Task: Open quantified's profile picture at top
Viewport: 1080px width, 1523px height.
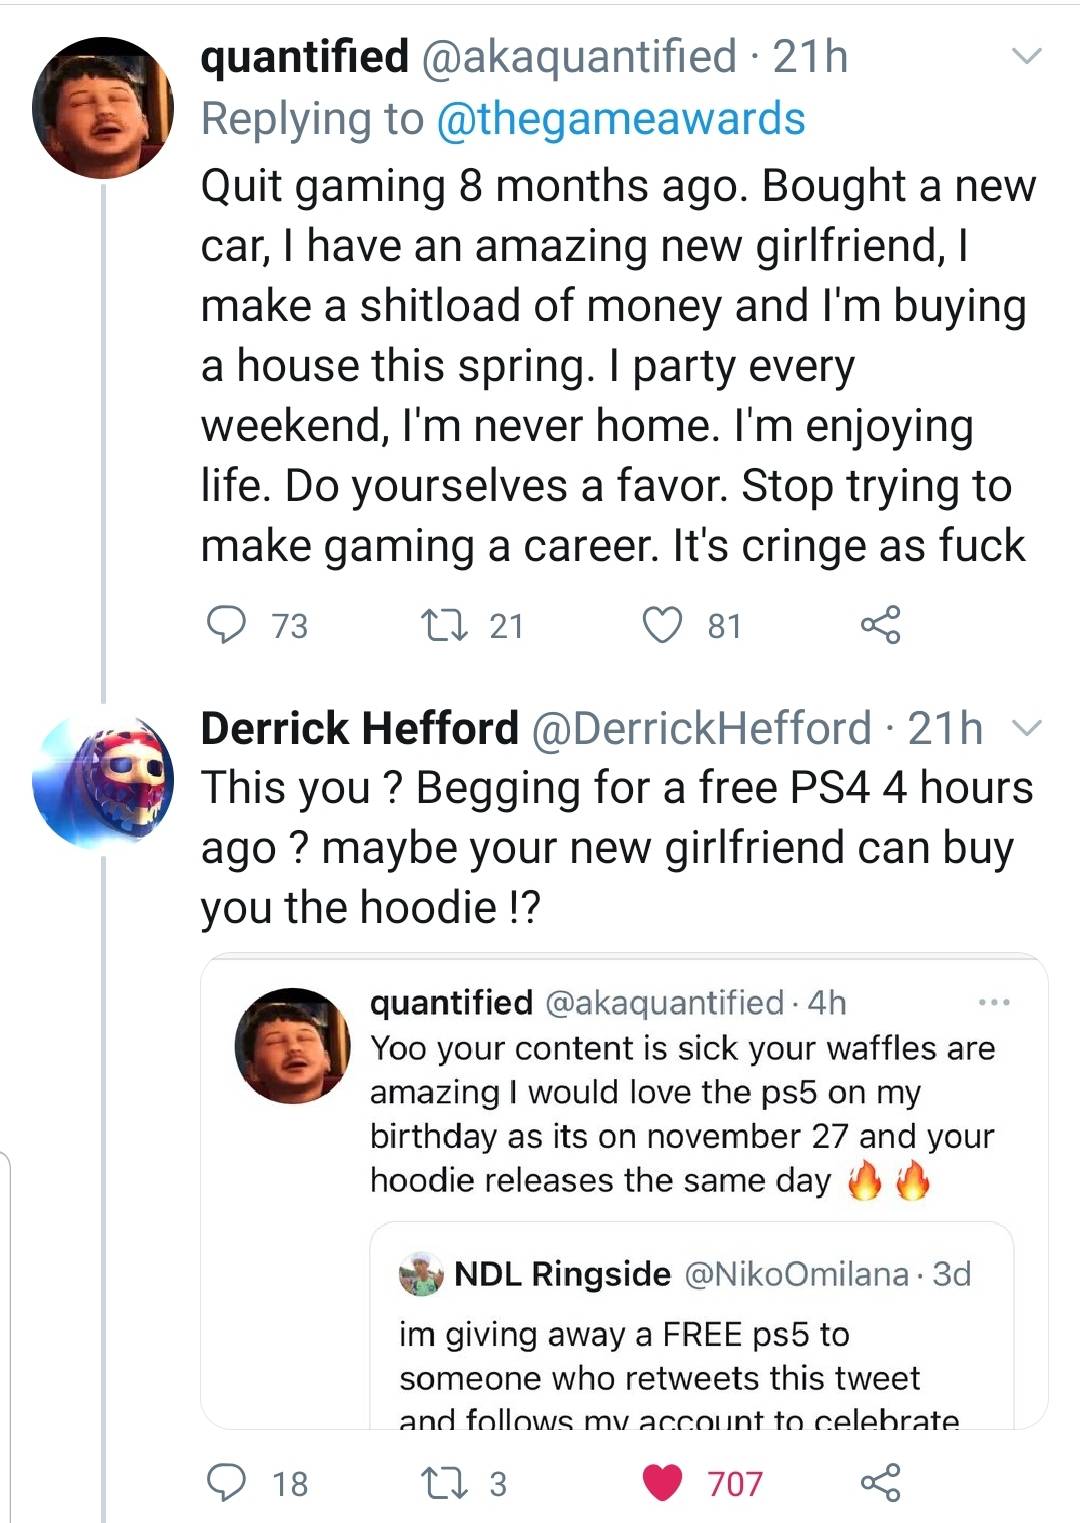Action: 103,108
